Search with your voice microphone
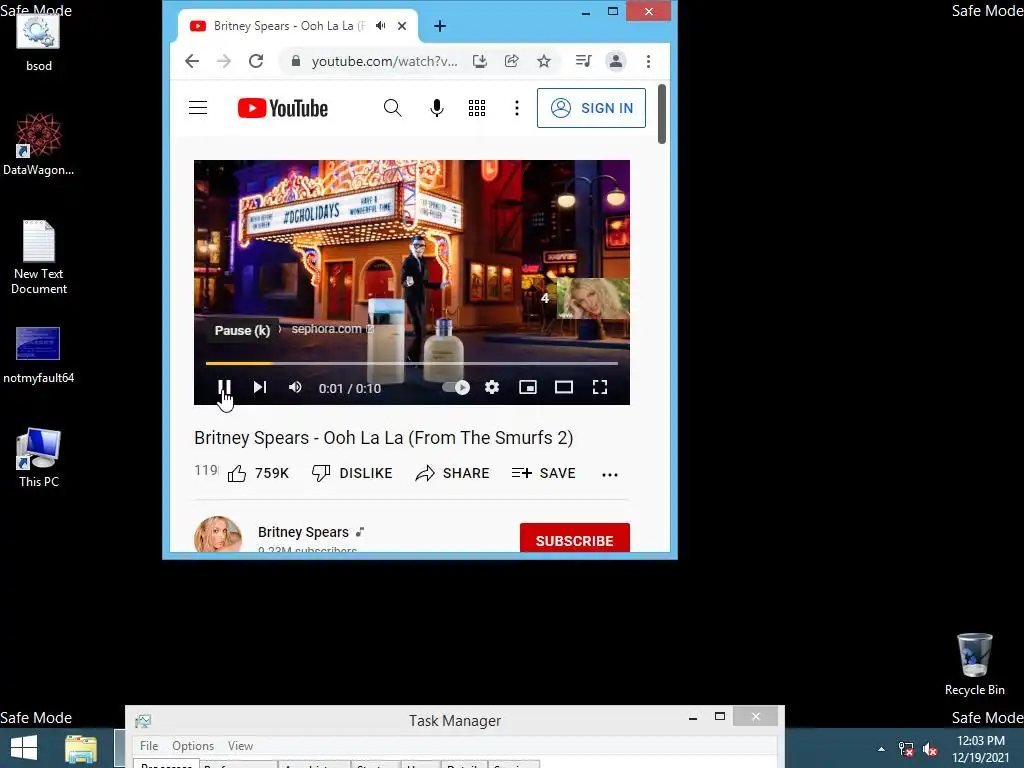The height and width of the screenshot is (768, 1024). pos(437,108)
